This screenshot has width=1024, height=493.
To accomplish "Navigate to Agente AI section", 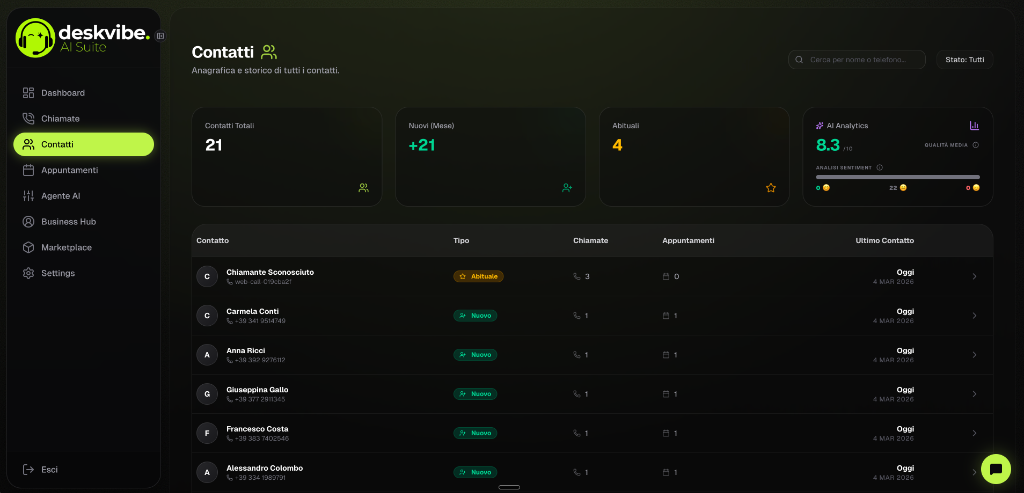I will pyautogui.click(x=60, y=196).
